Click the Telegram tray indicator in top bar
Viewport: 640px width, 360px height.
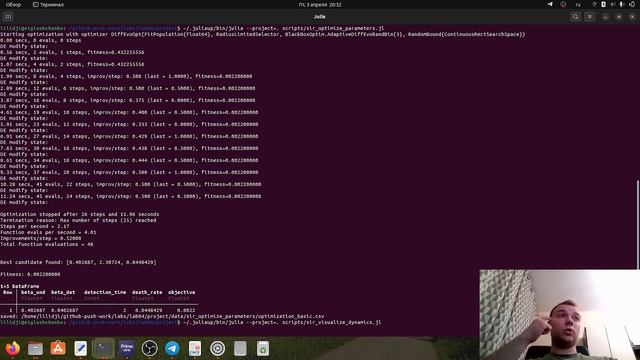coord(550,4)
